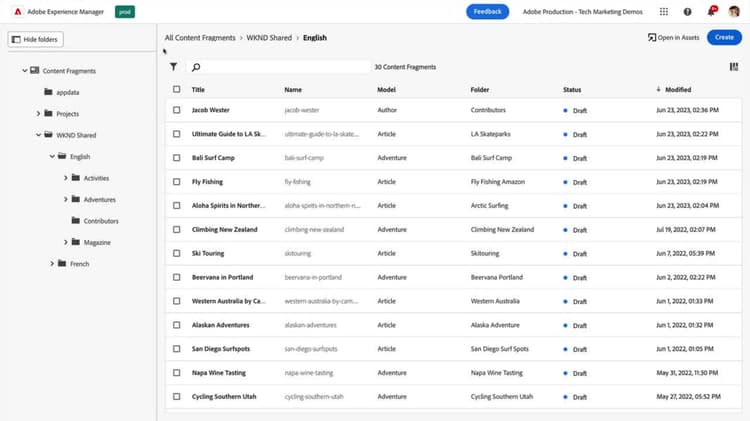Click the Adventures folder icon
The width and height of the screenshot is (750, 421).
tap(76, 199)
